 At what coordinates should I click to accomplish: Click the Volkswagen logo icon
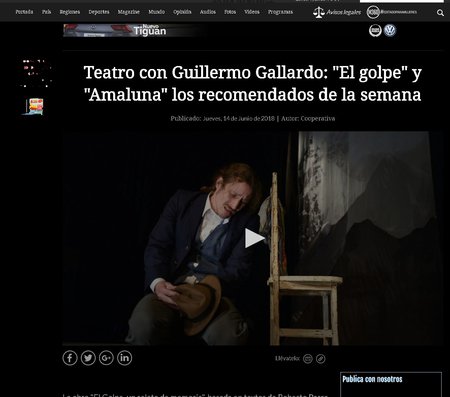pos(390,30)
